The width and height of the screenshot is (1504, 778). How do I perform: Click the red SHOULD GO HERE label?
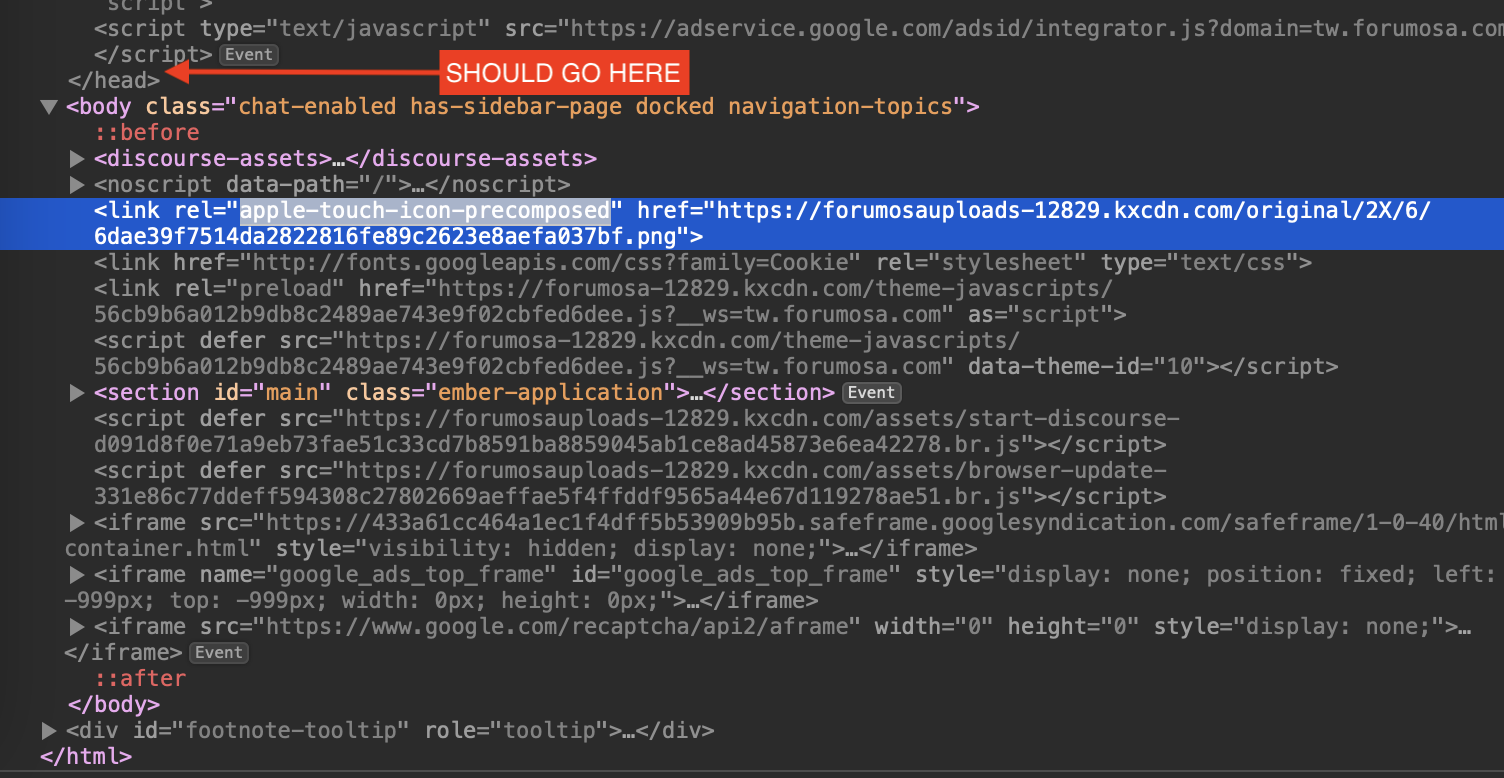tap(563, 73)
